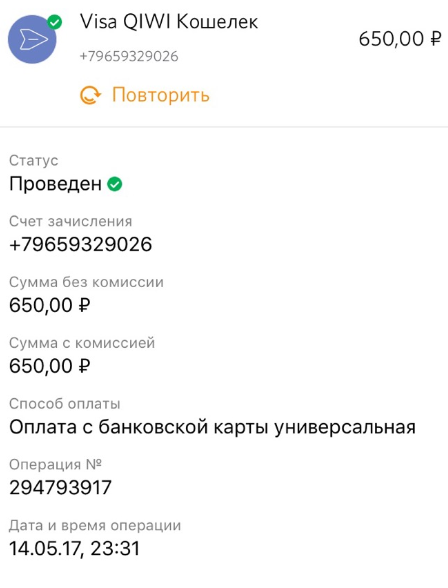Tap the Счет зачисления account number +79659329026

tap(81, 244)
